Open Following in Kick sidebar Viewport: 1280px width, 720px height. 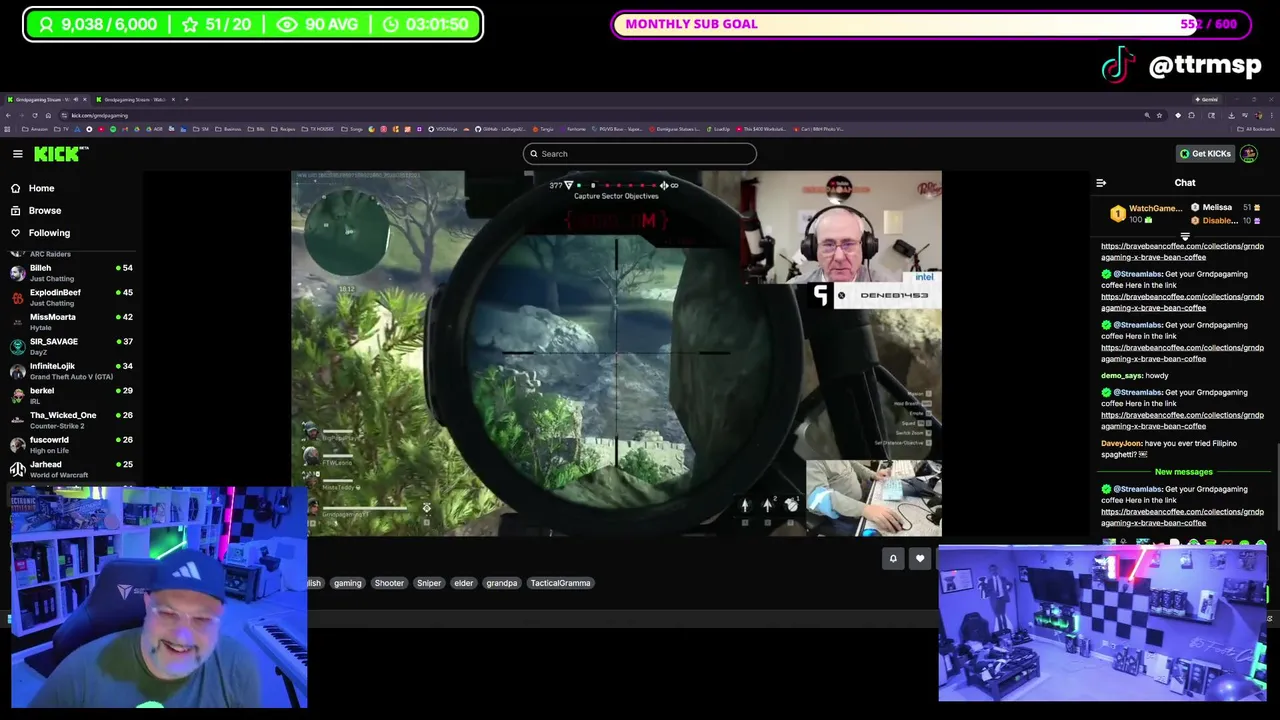pos(49,233)
